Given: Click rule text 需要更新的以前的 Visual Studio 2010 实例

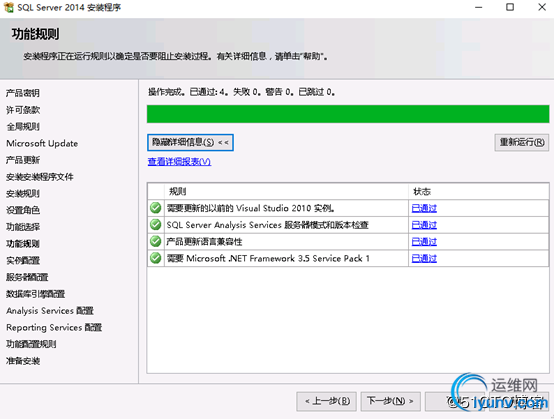Looking at the screenshot, I should [251, 208].
